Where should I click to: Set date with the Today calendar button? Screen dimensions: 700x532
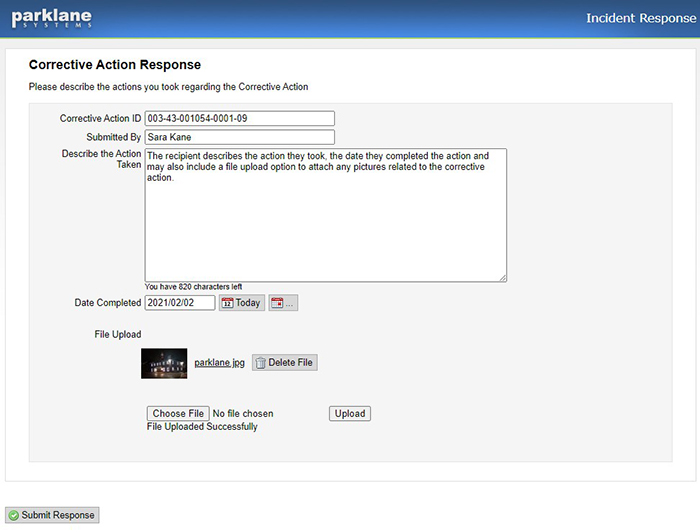242,303
